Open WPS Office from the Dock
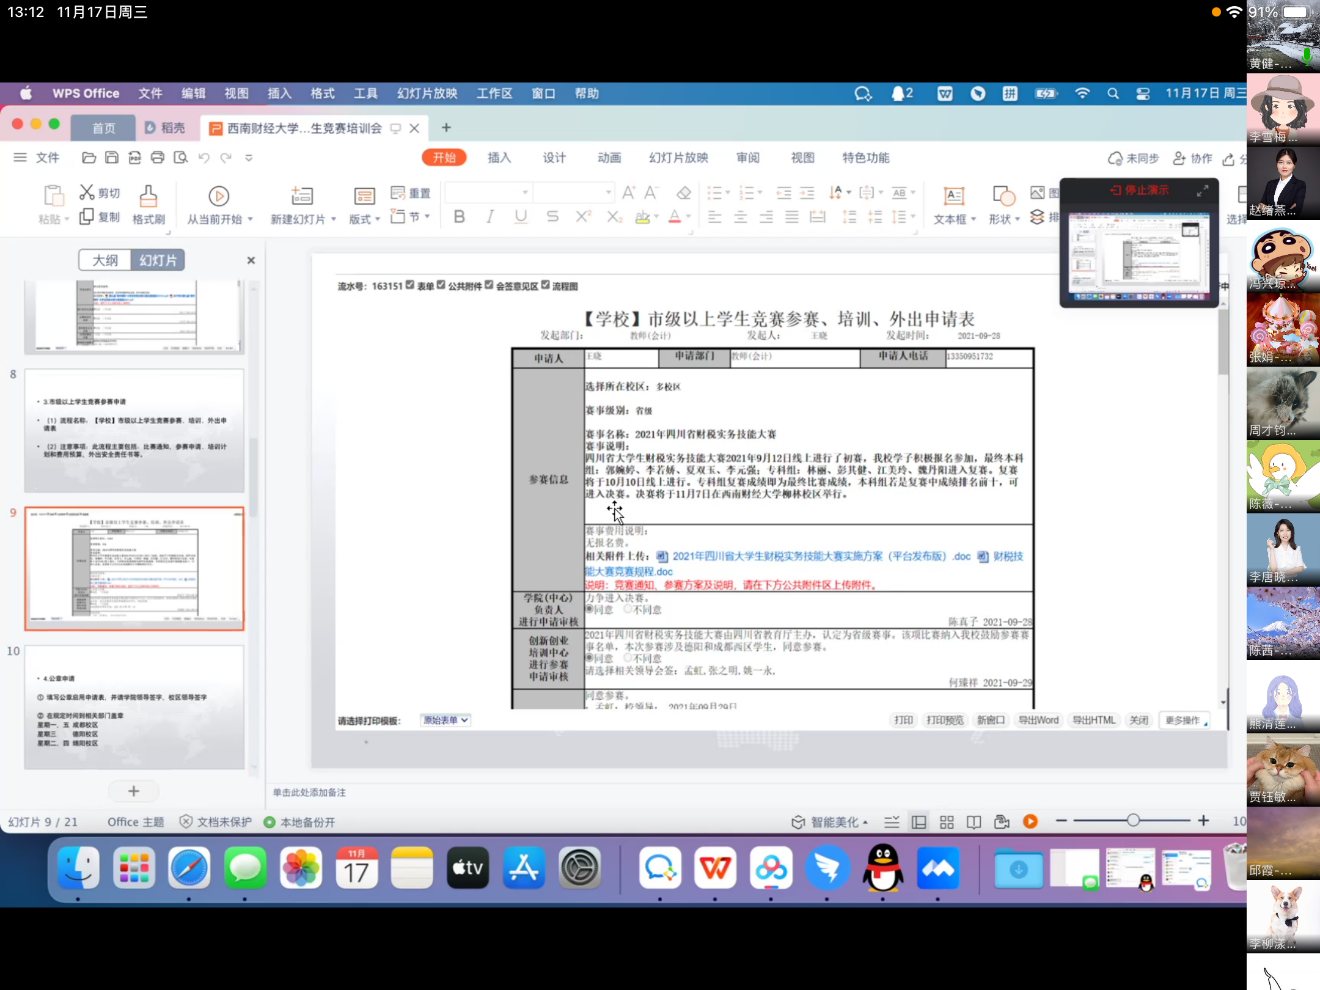This screenshot has height=990, width=1320. click(x=715, y=868)
